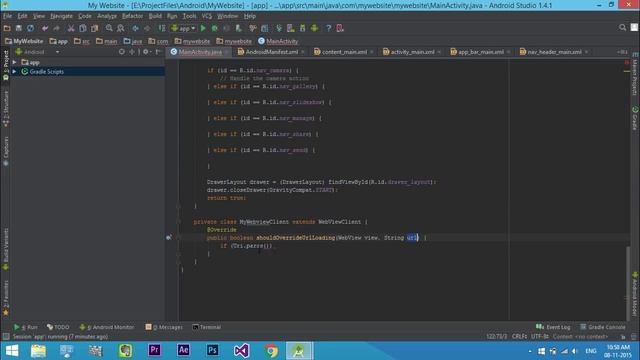The height and width of the screenshot is (360, 640).
Task: Click the Sync Project with Gradle icon
Action: (279, 28)
